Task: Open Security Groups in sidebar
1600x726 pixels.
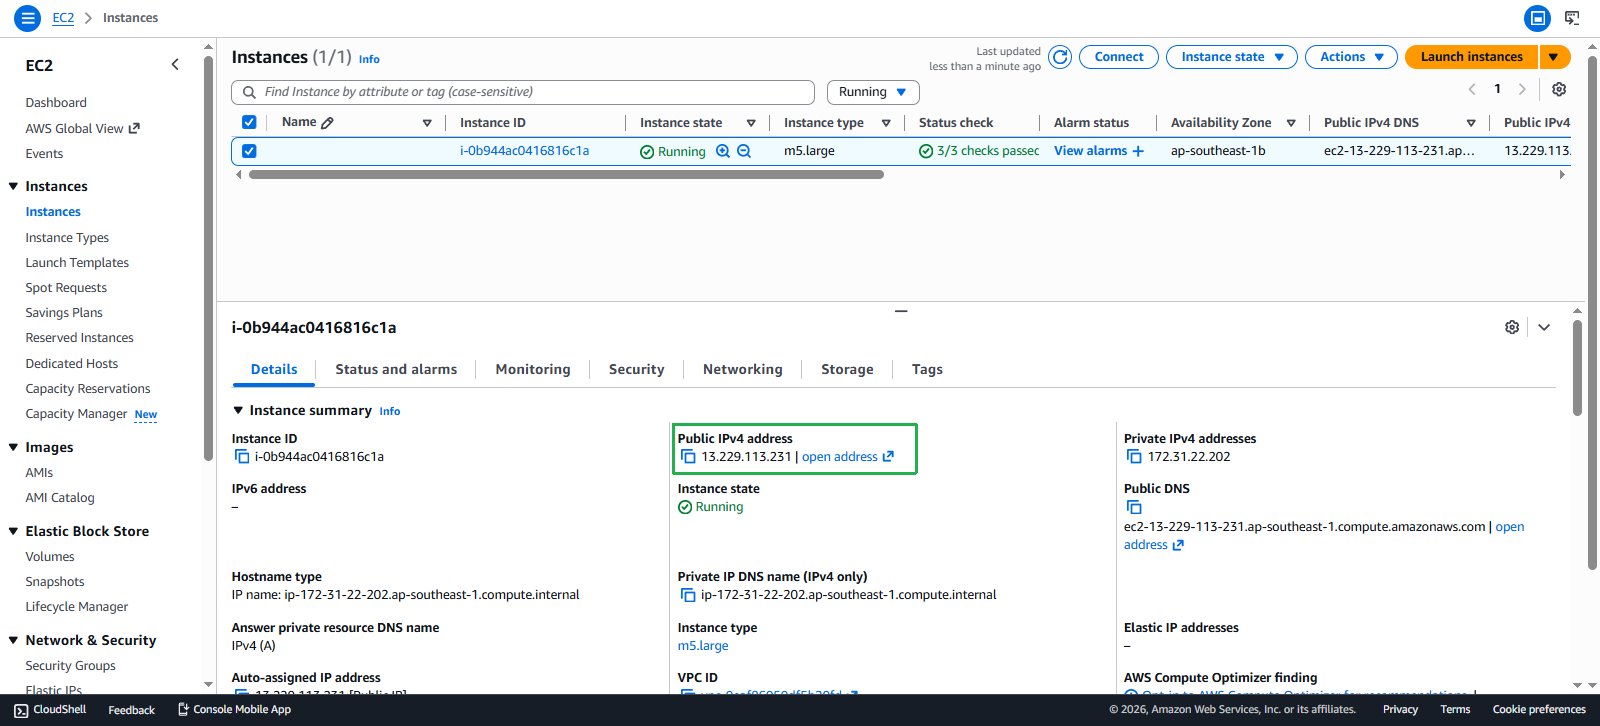Action: tap(70, 666)
